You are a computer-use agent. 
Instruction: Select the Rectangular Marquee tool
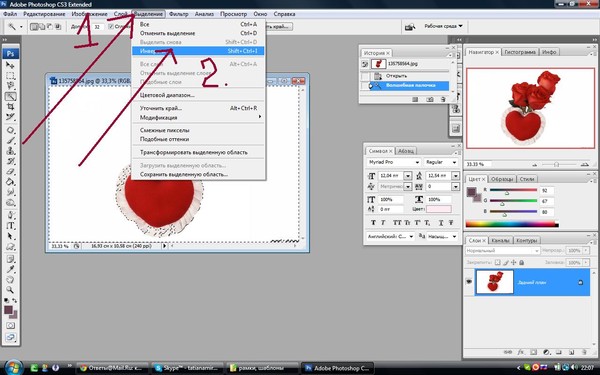[10, 75]
